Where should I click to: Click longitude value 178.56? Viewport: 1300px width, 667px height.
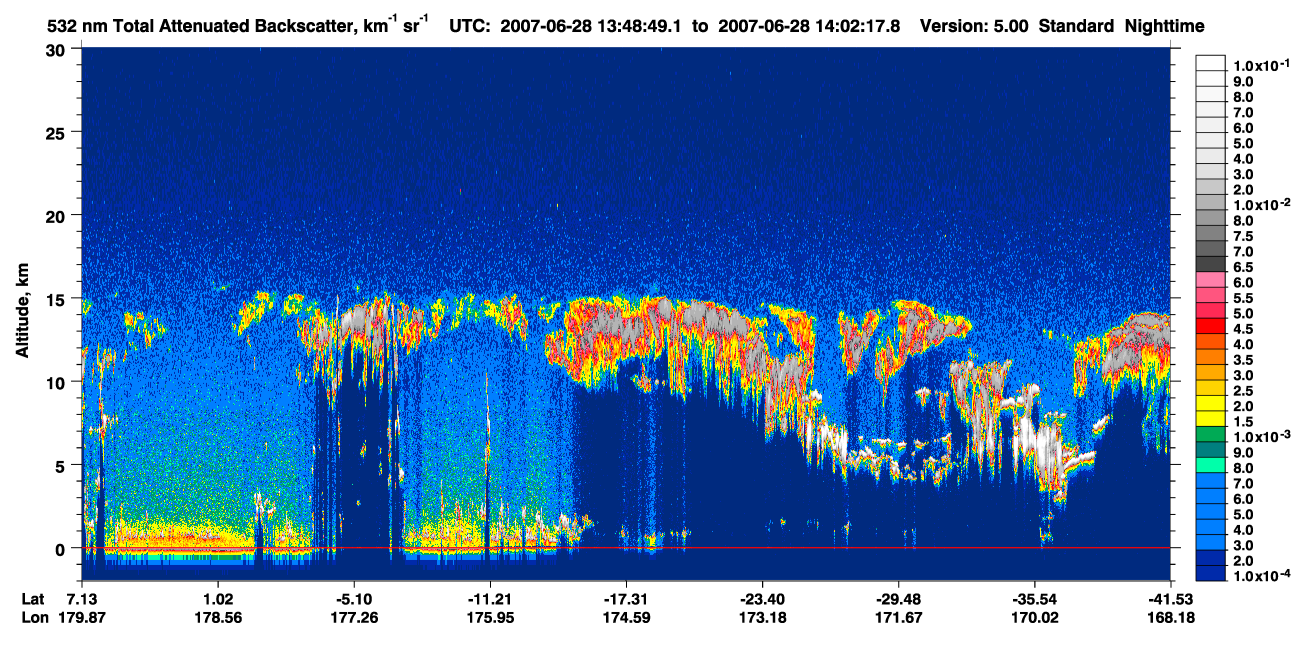pos(218,617)
